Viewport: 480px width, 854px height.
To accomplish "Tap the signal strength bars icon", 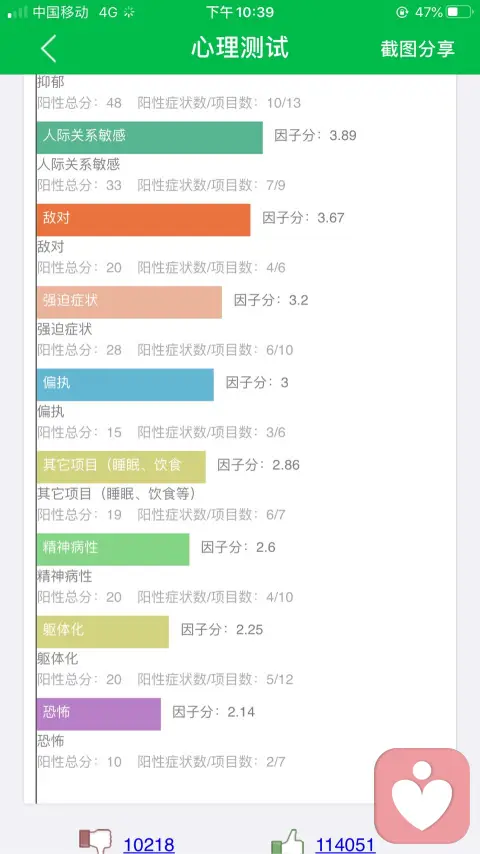I will click(17, 13).
